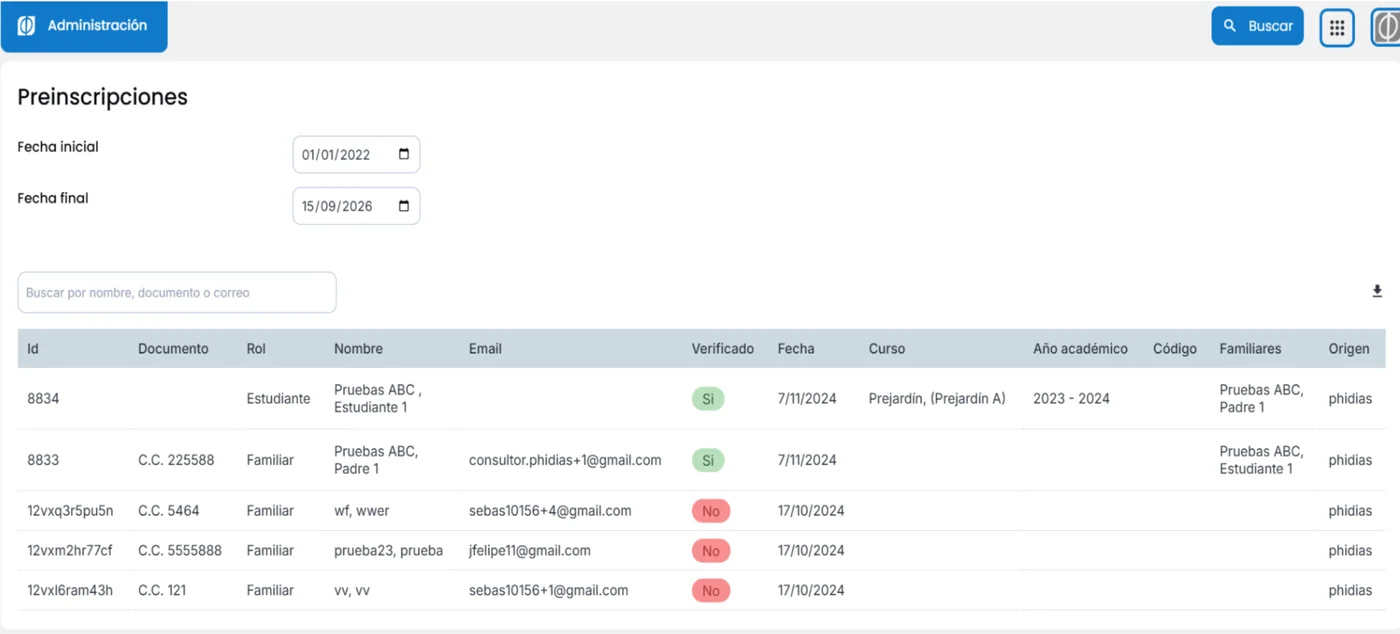
Task: Click the No badge for prueba23, prueba
Action: (x=711, y=551)
